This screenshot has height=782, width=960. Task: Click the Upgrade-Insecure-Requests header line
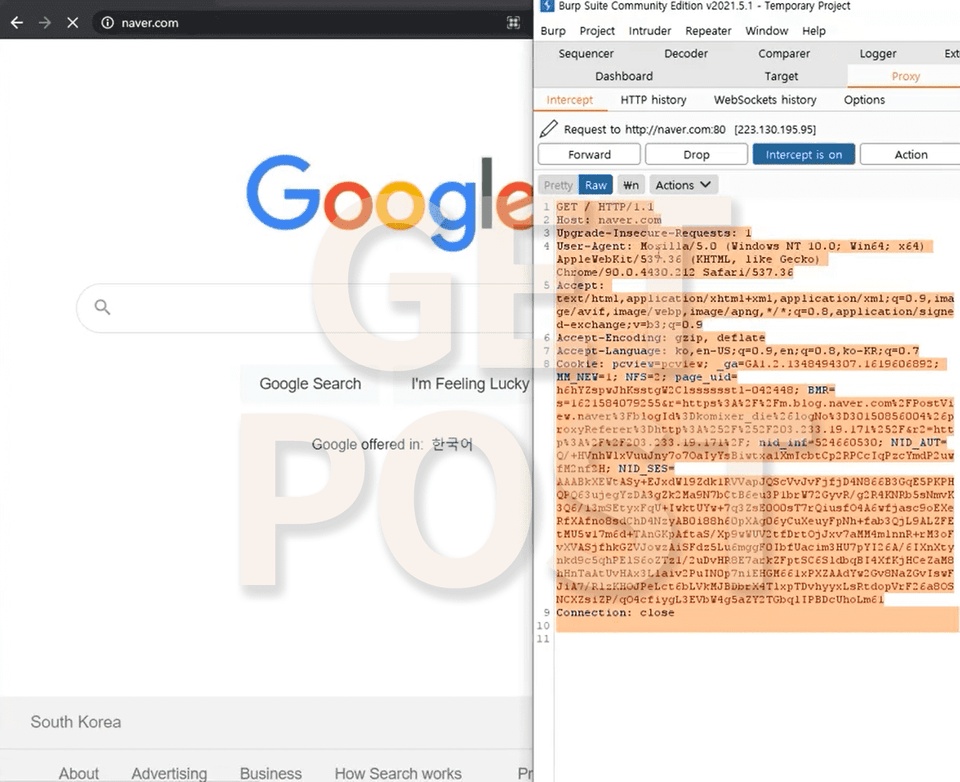click(x=653, y=233)
